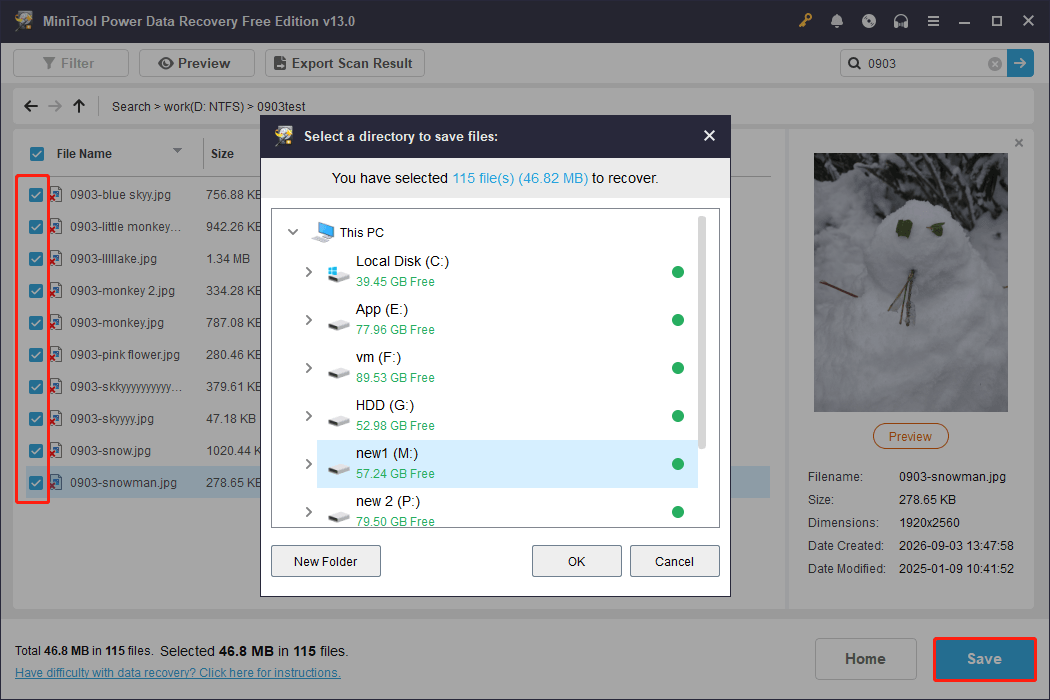Click Export Scan Result

[345, 63]
